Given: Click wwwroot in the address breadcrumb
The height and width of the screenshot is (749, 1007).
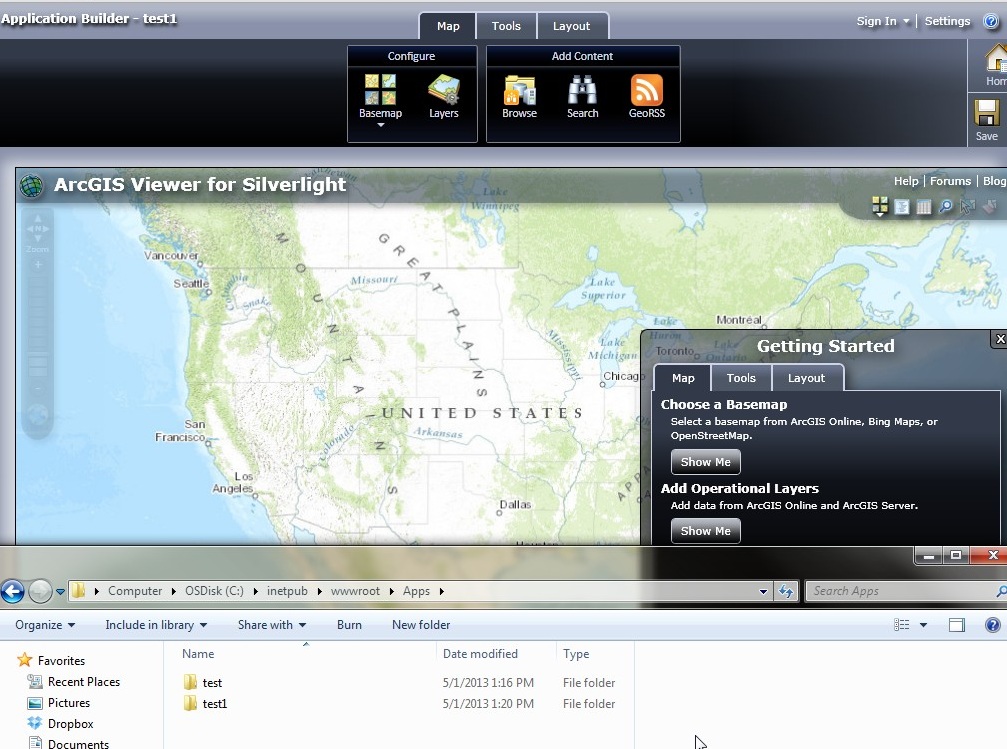Looking at the screenshot, I should point(355,591).
